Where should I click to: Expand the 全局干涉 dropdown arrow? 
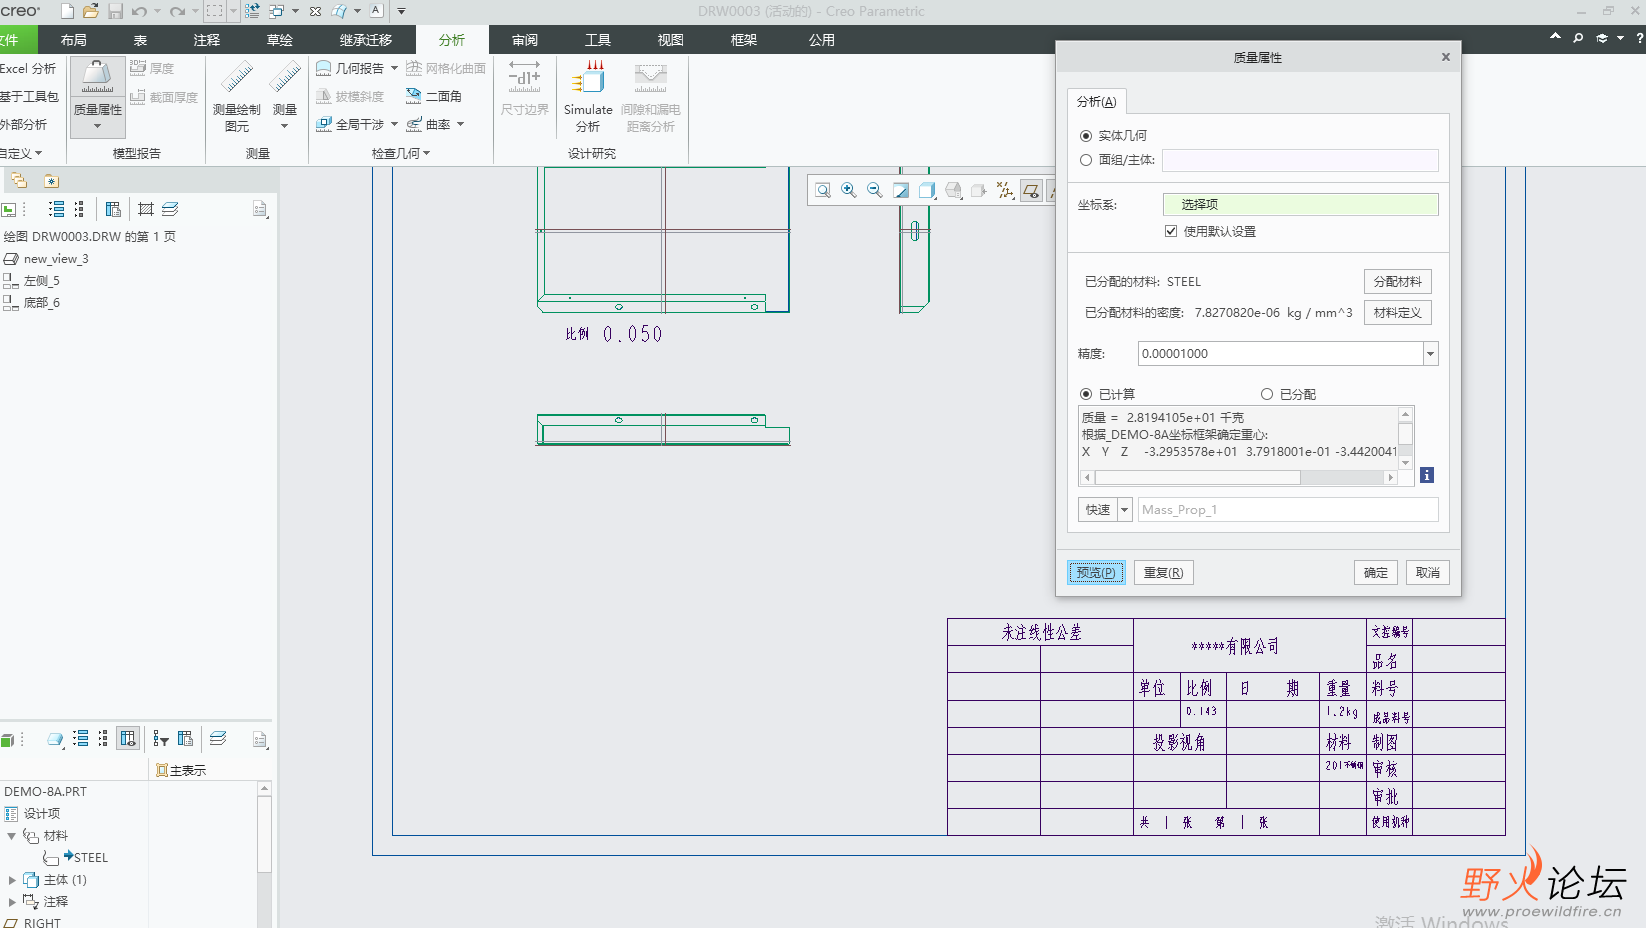[394, 124]
